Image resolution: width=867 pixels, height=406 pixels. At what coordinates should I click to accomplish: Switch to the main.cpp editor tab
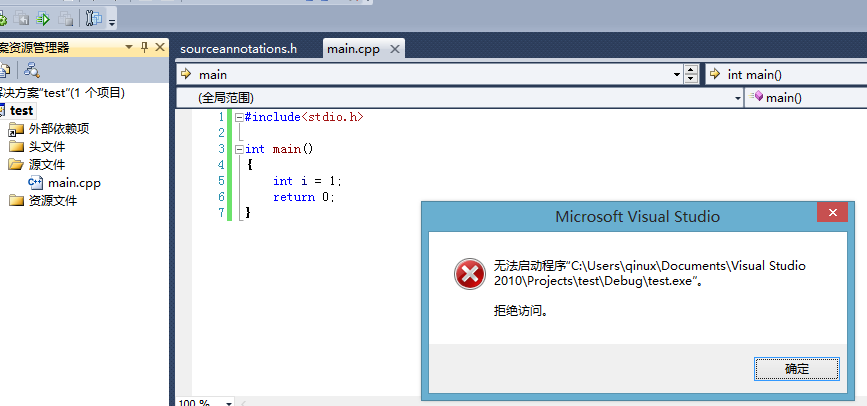pos(353,49)
